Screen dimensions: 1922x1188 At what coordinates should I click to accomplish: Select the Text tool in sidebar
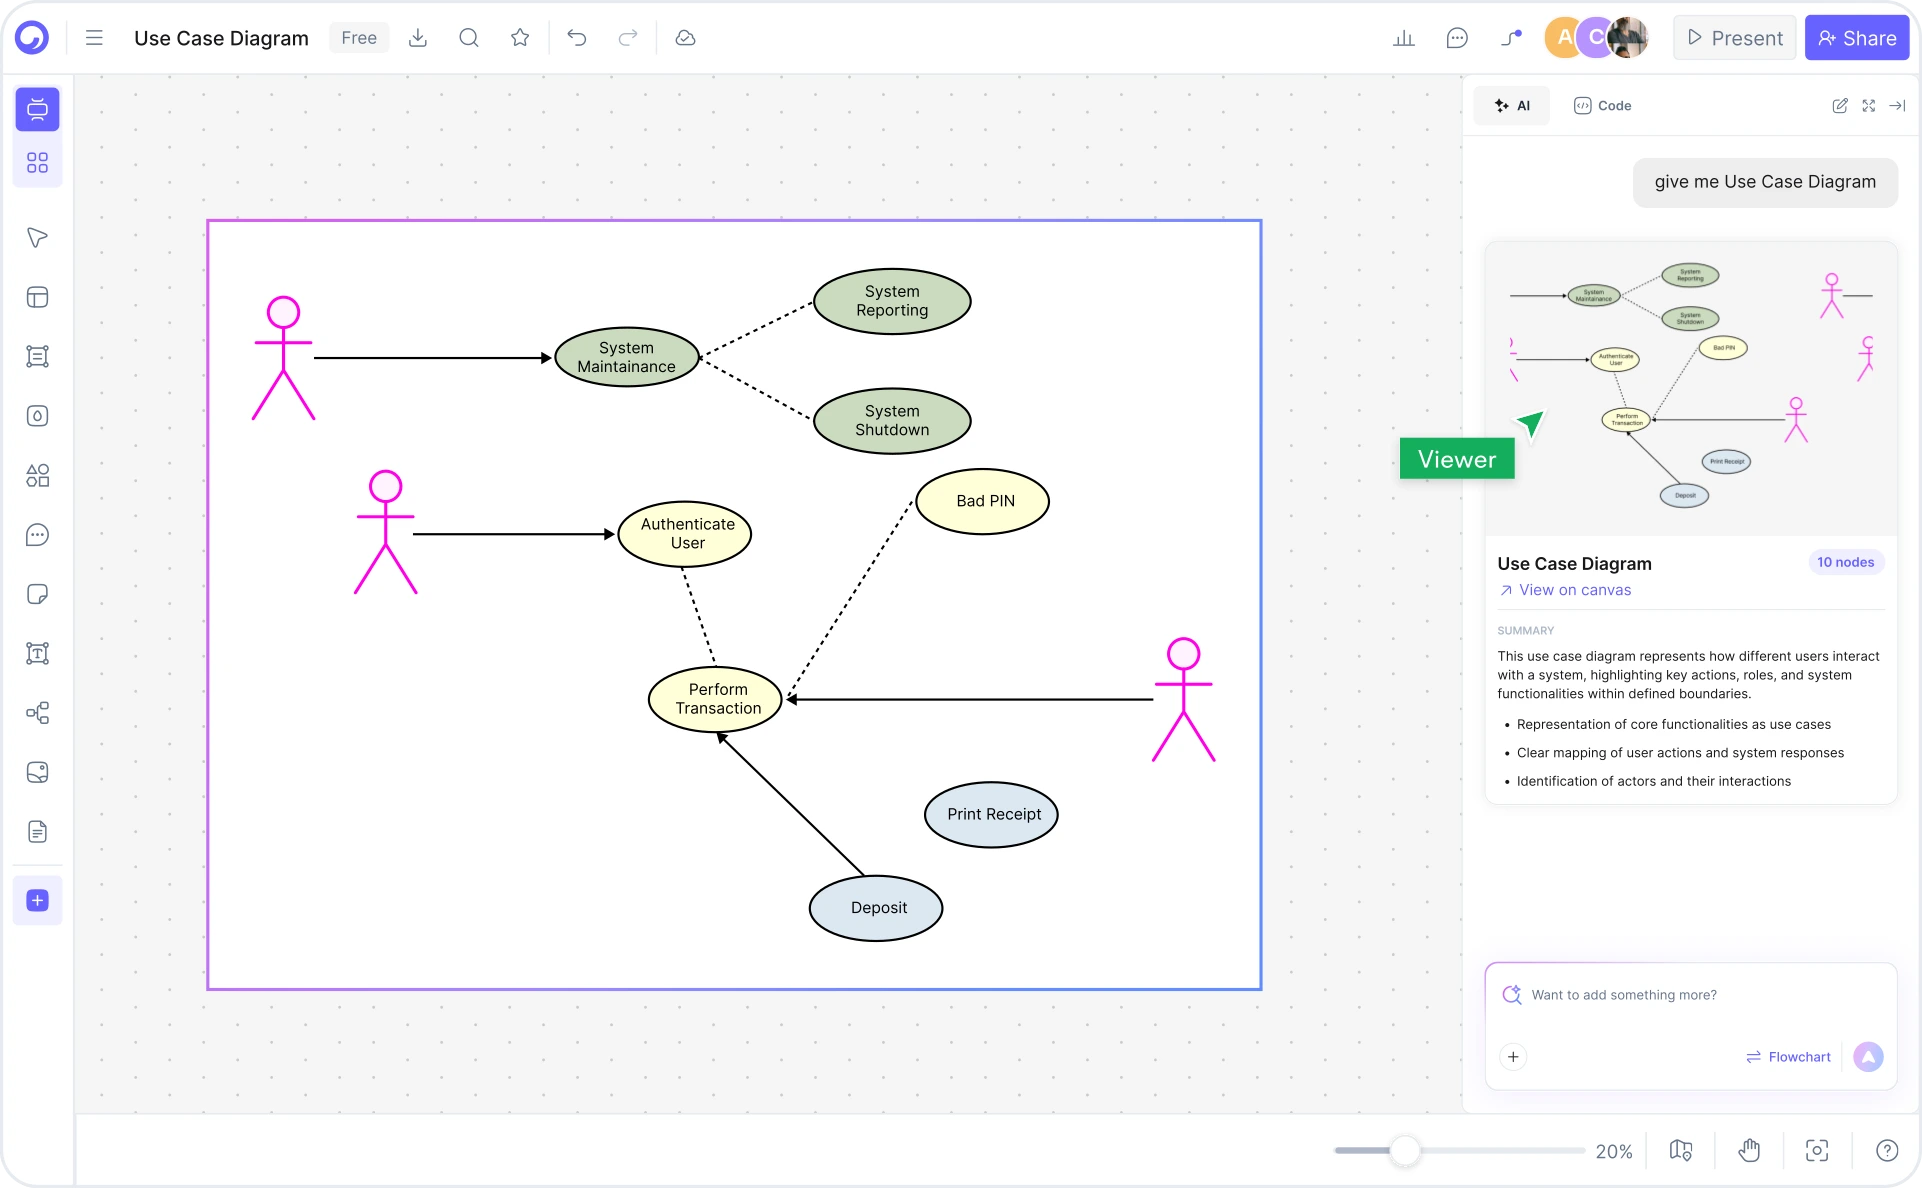(37, 654)
